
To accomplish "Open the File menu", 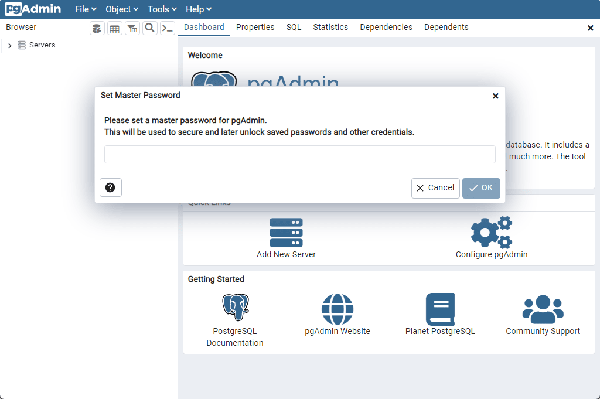I will point(85,9).
